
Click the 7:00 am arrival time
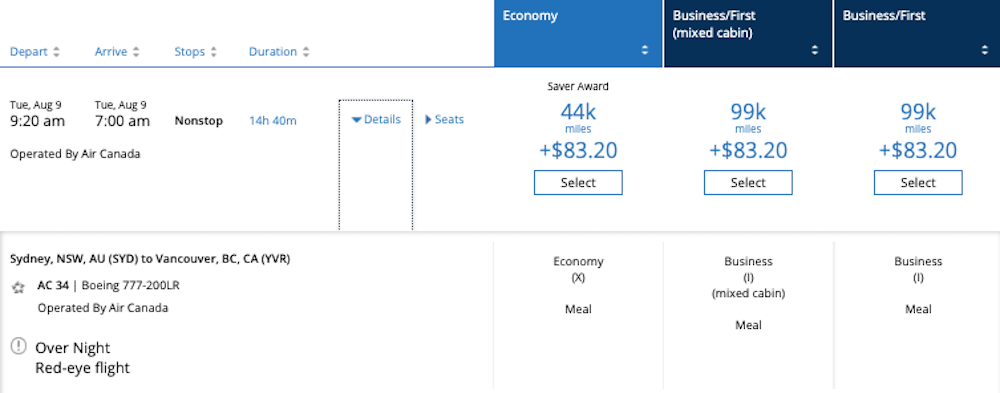pyautogui.click(x=122, y=121)
